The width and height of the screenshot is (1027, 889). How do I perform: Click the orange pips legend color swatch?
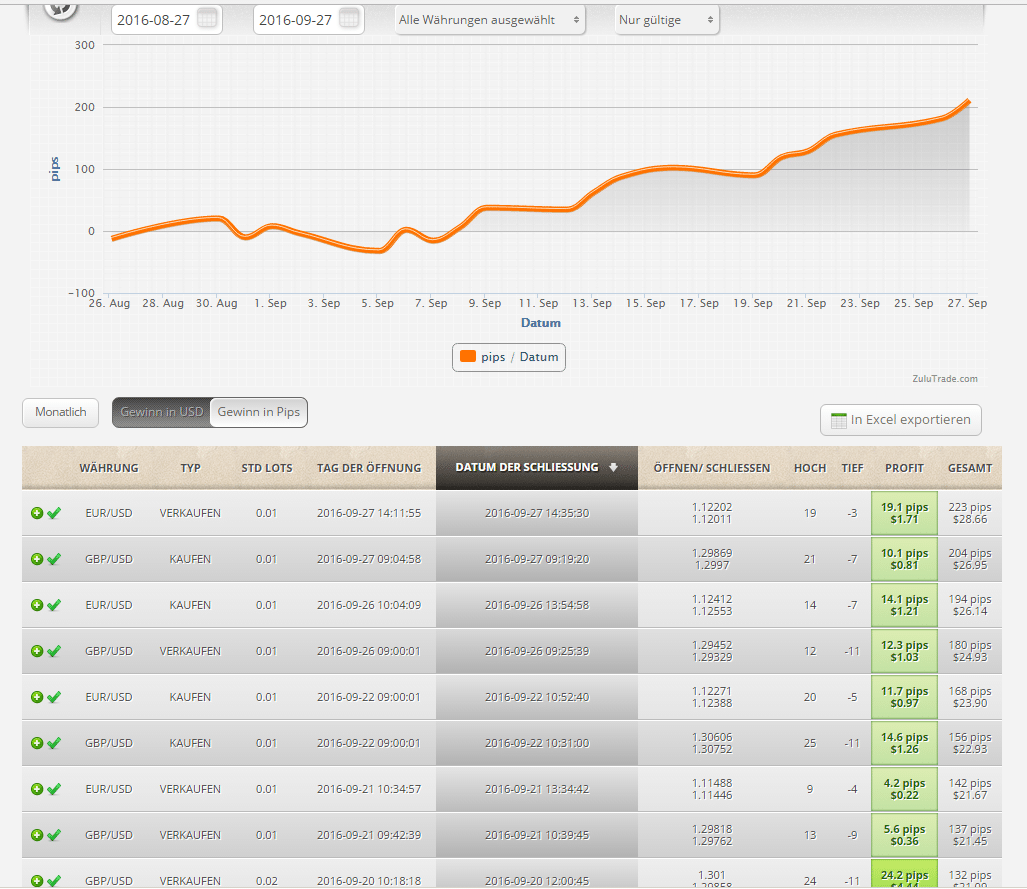467,357
